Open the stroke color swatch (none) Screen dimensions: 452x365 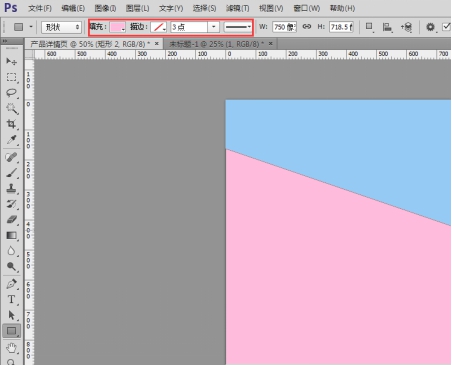(x=158, y=27)
